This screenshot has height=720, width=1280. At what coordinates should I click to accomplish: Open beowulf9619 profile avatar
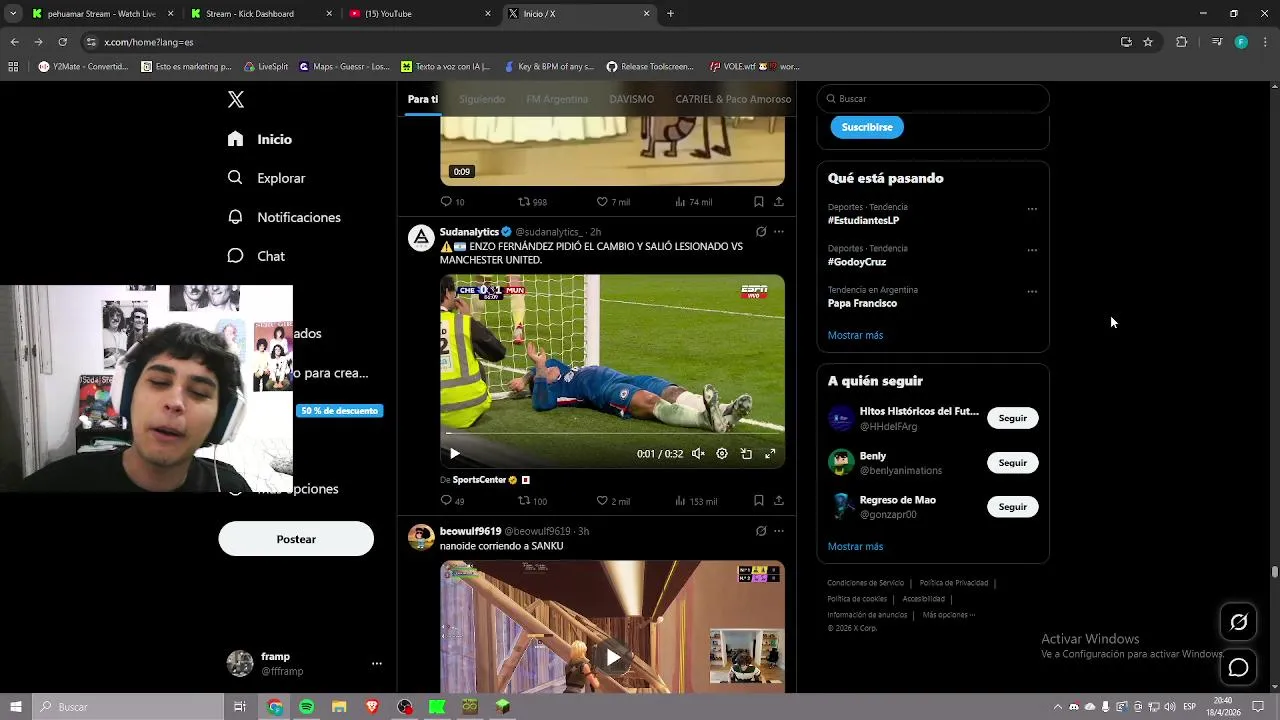[421, 537]
